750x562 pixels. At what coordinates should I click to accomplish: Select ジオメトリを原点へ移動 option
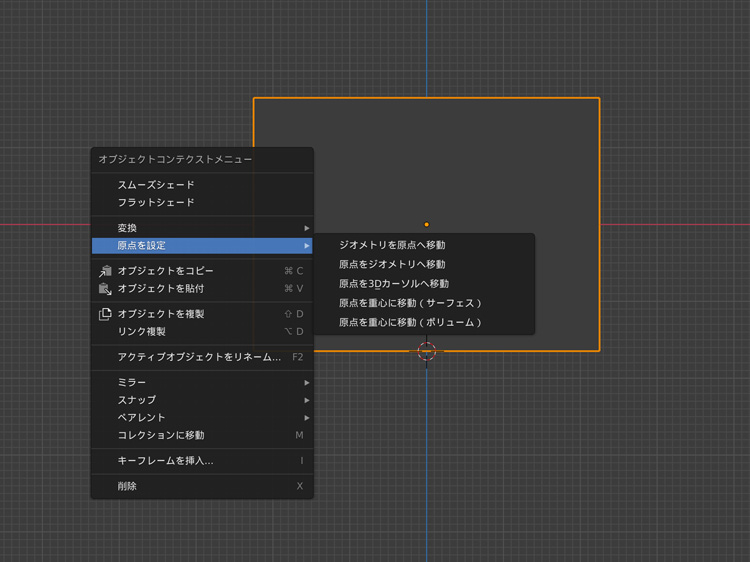392,245
